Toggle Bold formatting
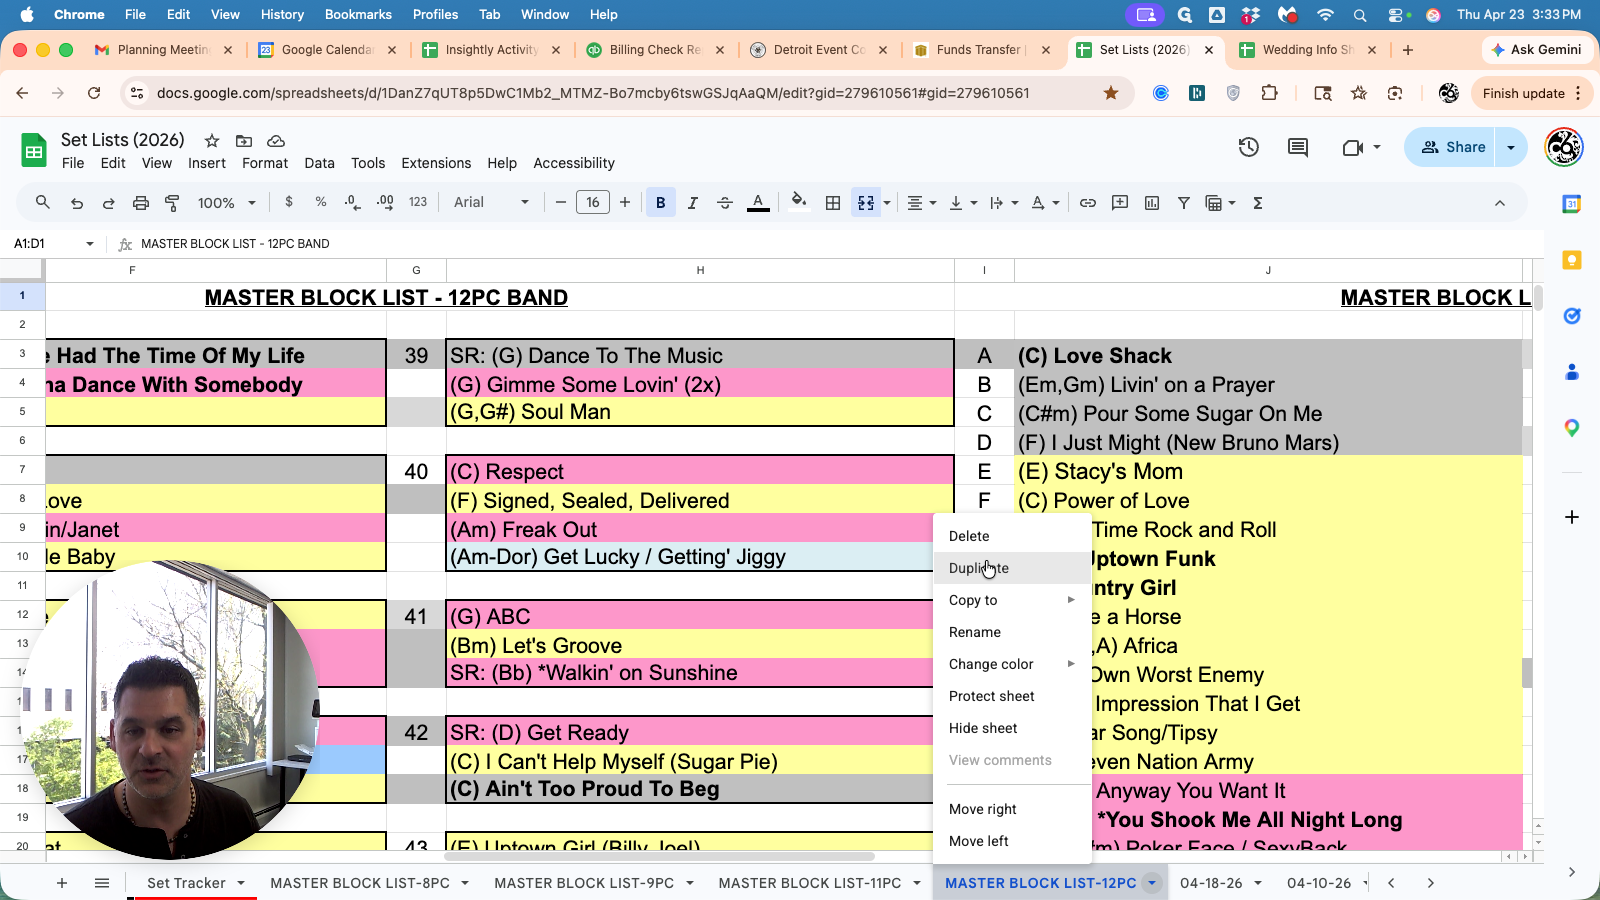This screenshot has width=1600, height=900. pos(660,203)
